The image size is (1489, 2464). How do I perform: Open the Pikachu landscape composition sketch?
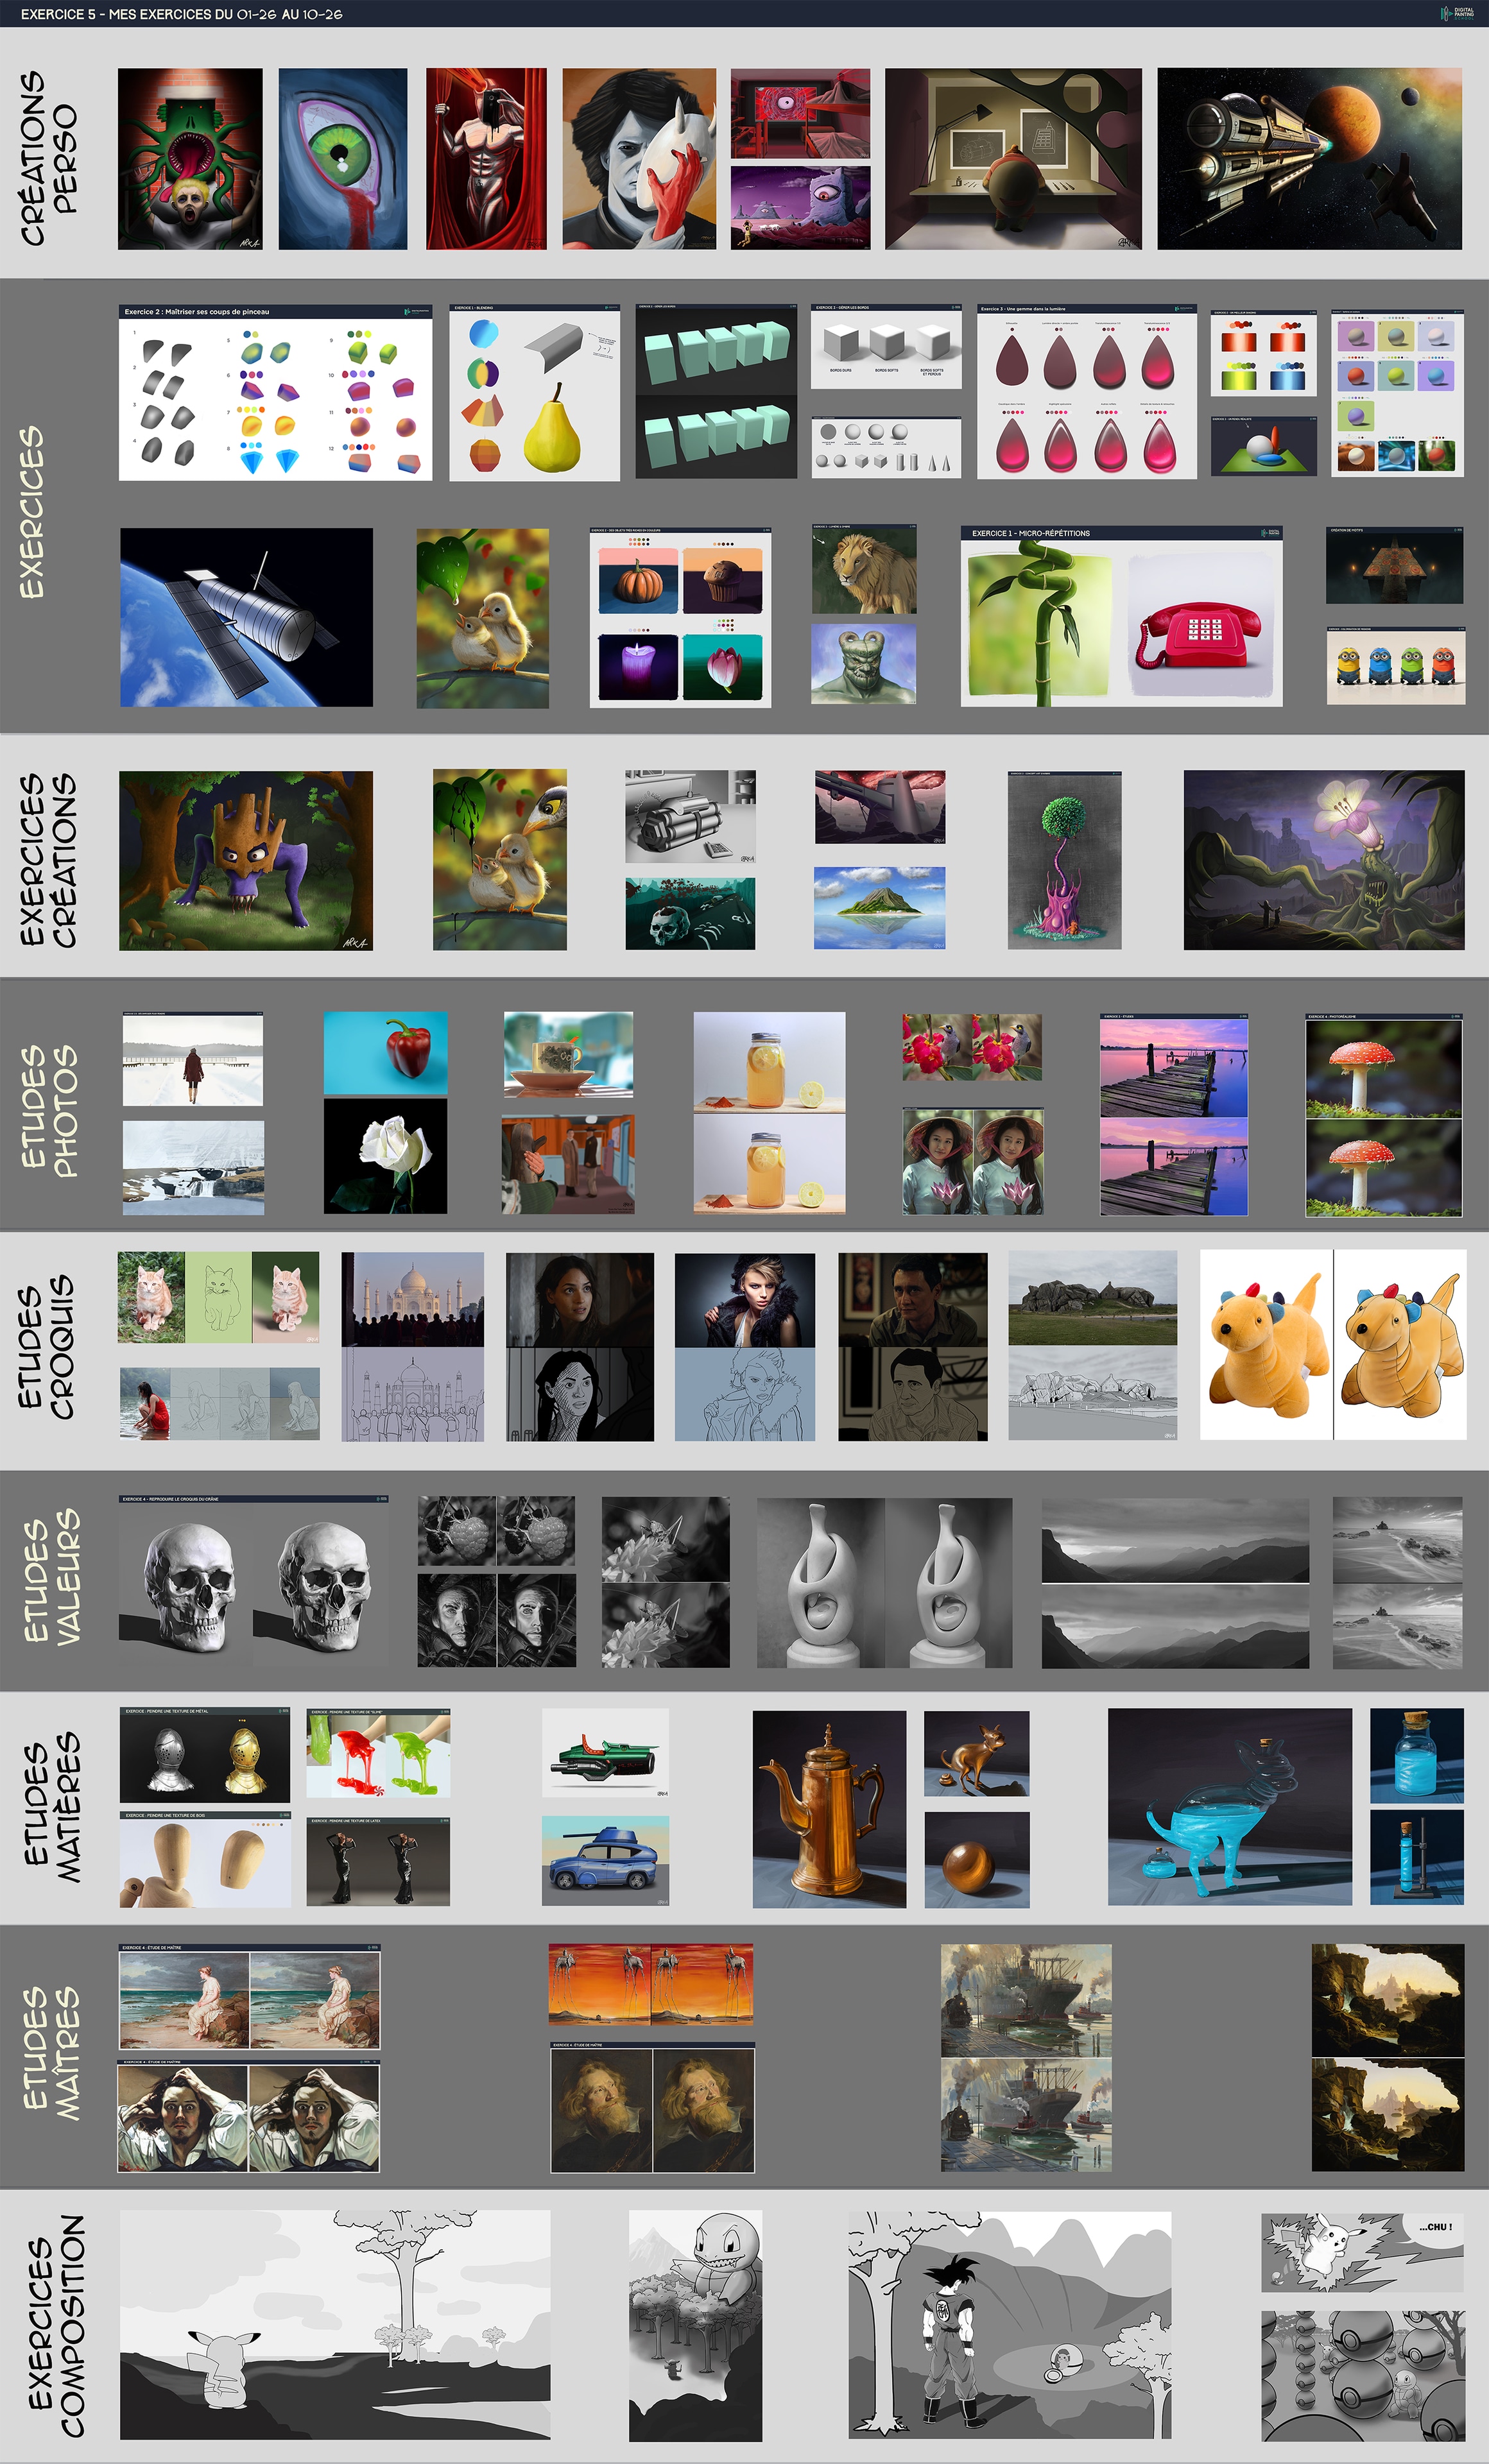click(x=335, y=2325)
